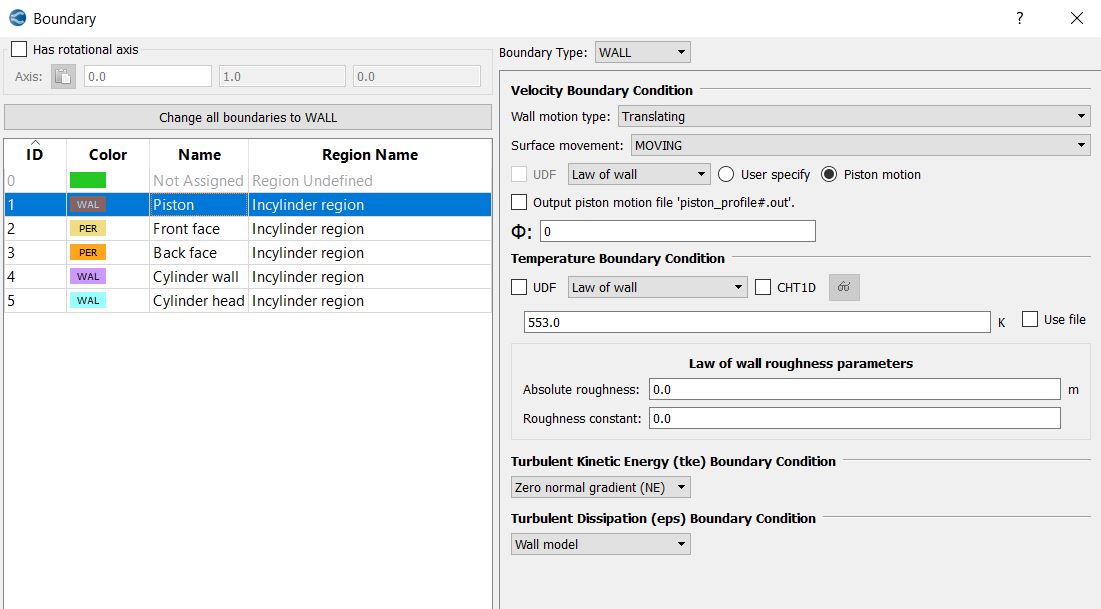
Task: Enable output piston motion file checkbox
Action: 519,202
